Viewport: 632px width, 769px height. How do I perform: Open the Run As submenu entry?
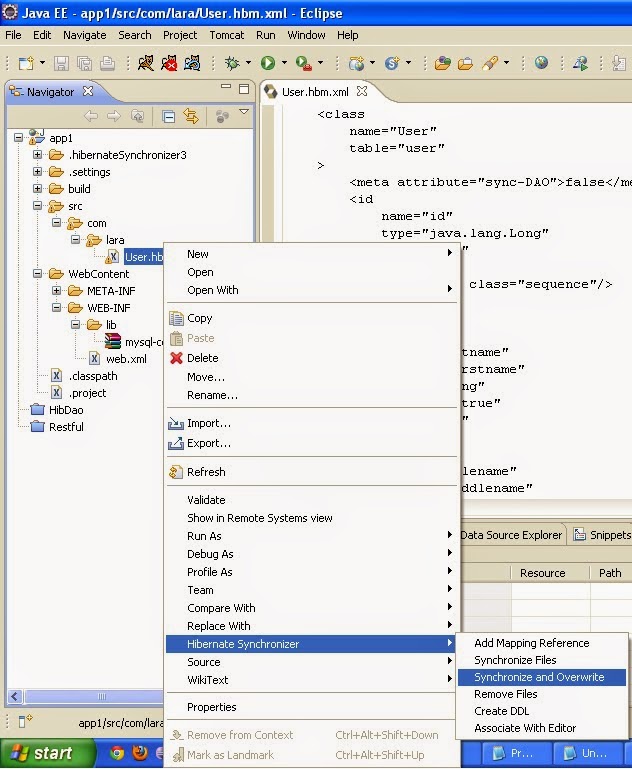tap(311, 536)
